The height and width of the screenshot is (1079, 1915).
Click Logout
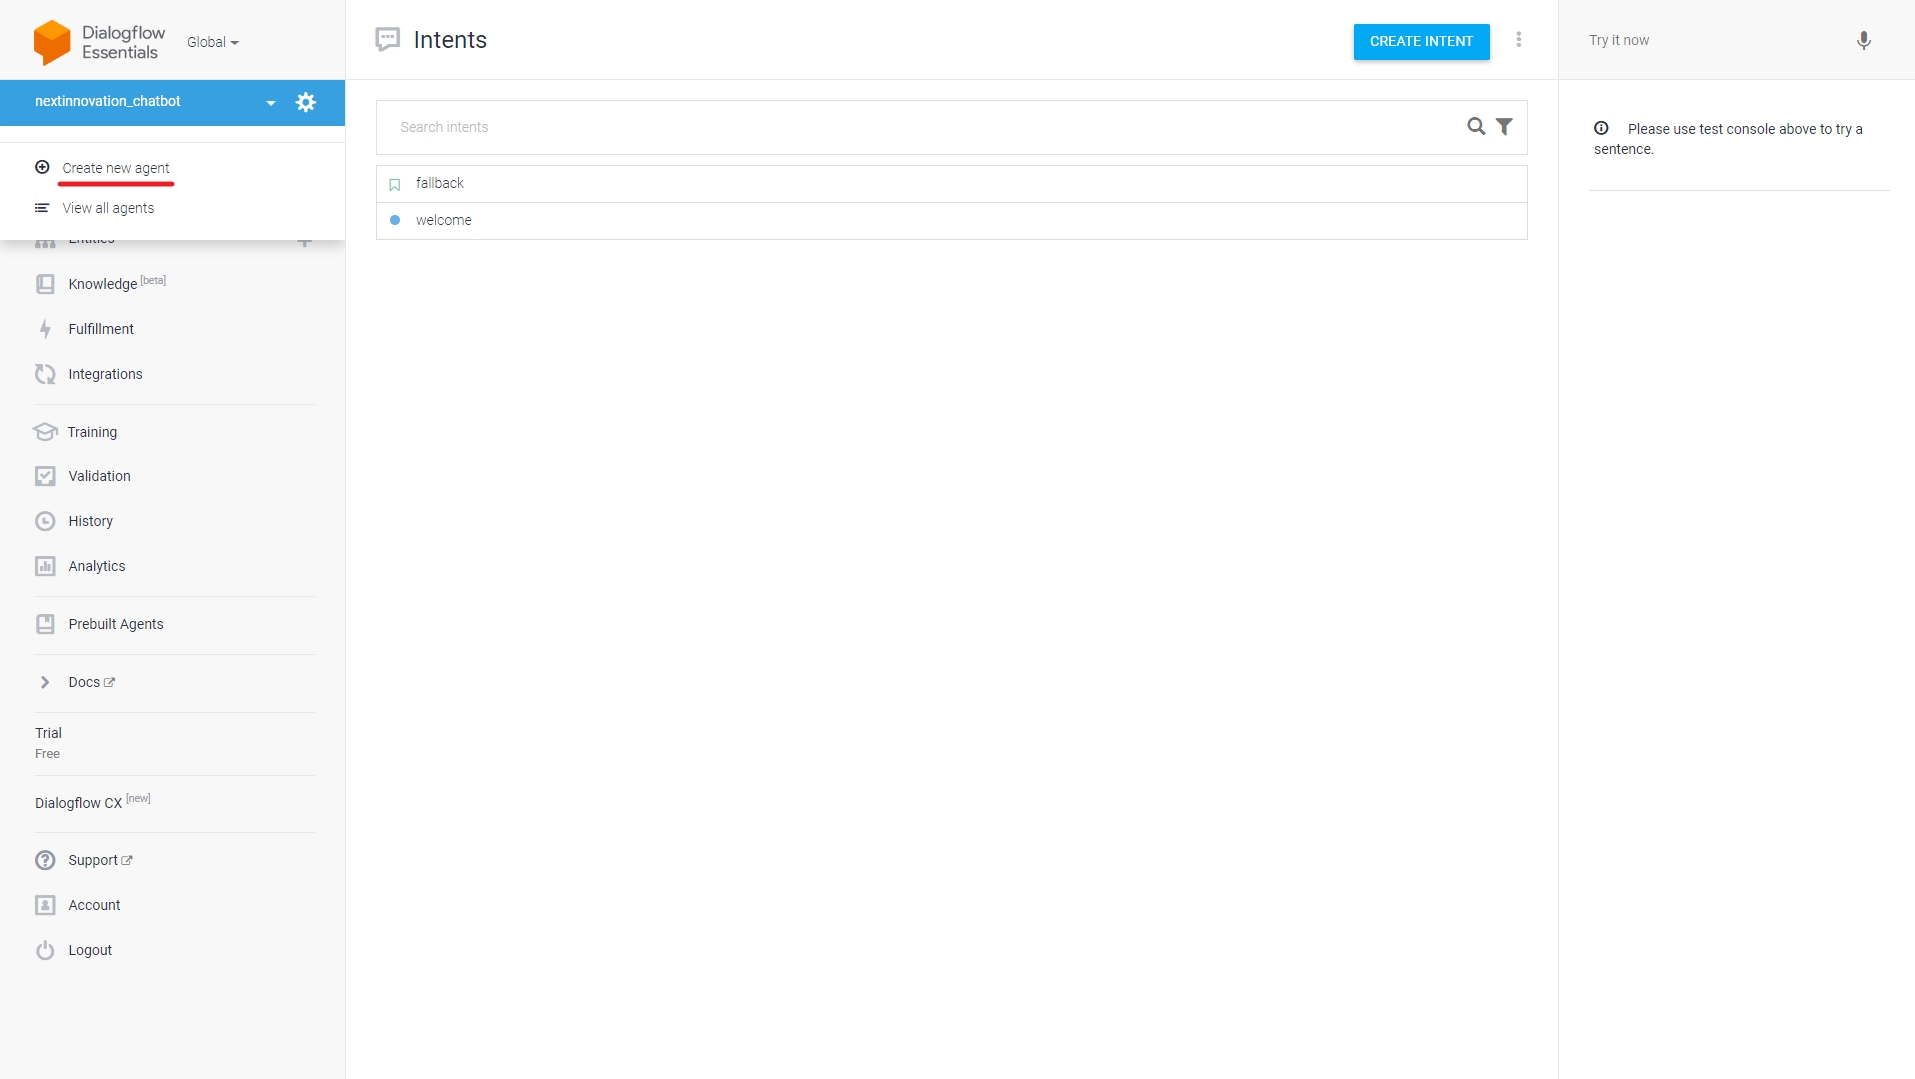click(x=90, y=950)
